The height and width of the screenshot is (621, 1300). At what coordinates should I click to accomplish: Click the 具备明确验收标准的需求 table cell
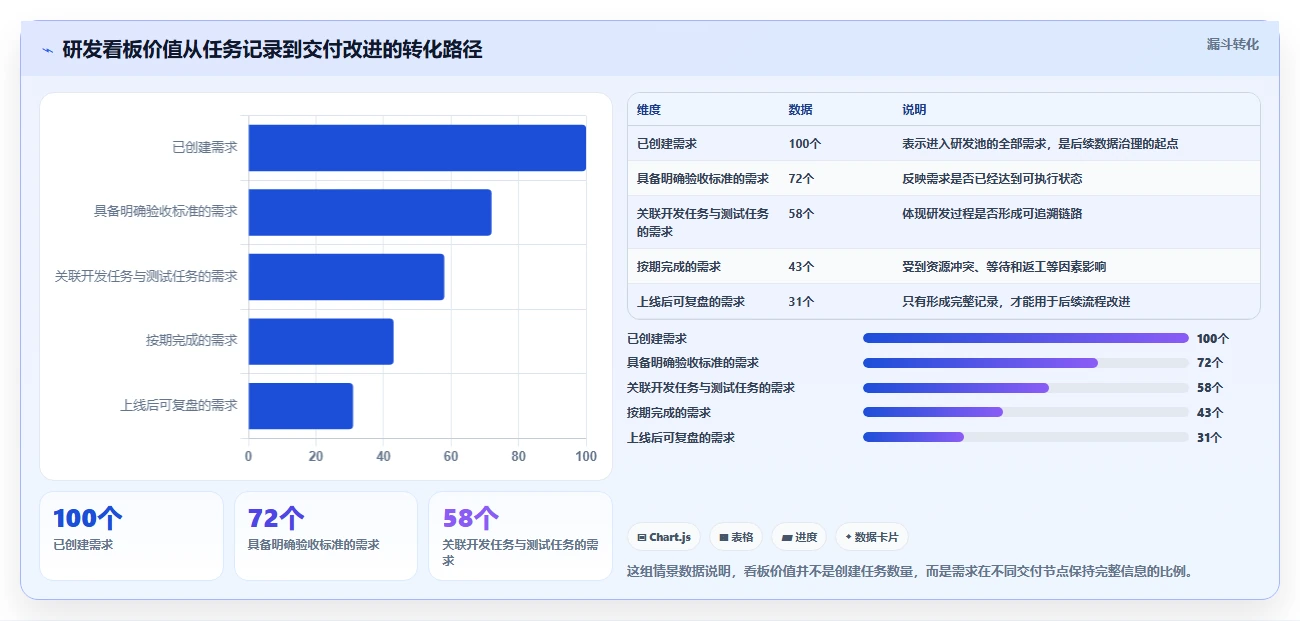703,178
